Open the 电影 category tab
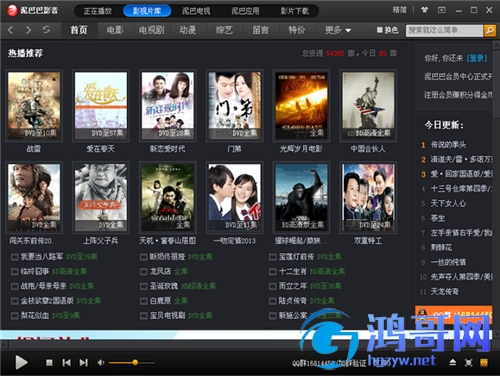Viewport: 500px width, 376px height. (x=115, y=30)
